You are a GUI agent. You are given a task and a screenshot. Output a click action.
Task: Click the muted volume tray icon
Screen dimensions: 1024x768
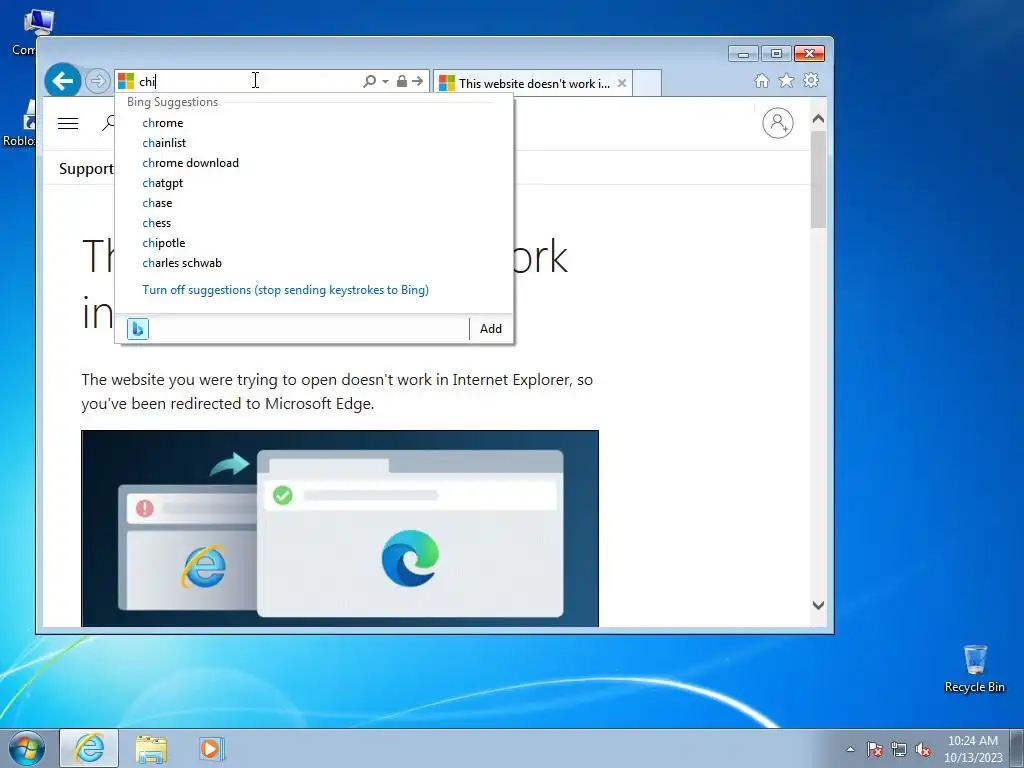[x=923, y=749]
